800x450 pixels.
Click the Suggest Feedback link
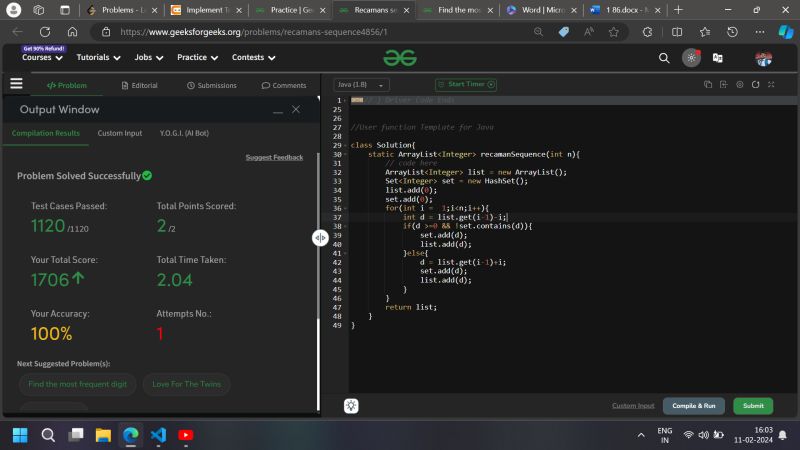[x=274, y=157]
